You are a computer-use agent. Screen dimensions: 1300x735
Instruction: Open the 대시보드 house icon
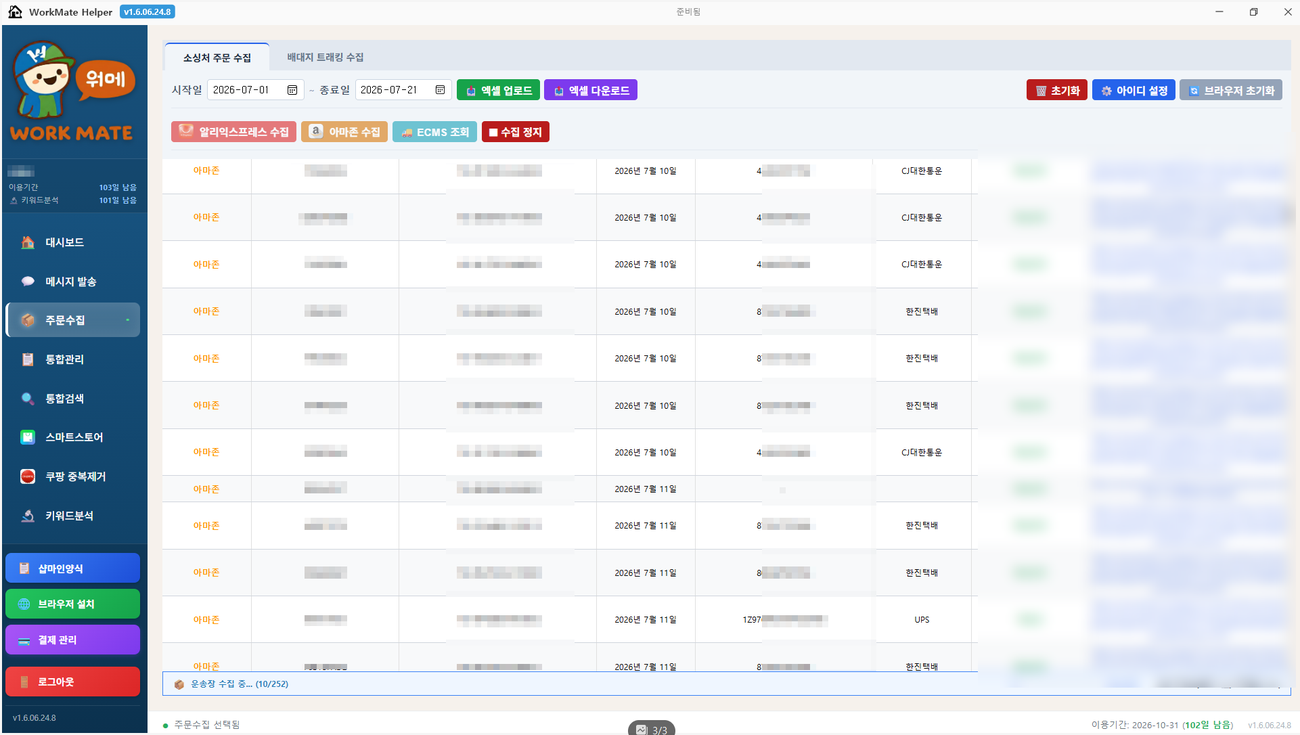pyautogui.click(x=28, y=243)
